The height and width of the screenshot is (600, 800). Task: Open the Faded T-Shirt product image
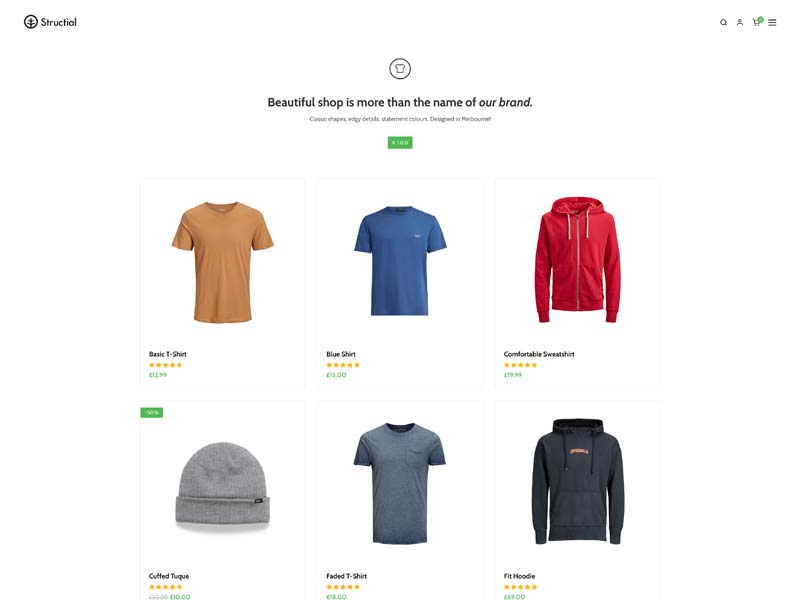click(x=399, y=483)
